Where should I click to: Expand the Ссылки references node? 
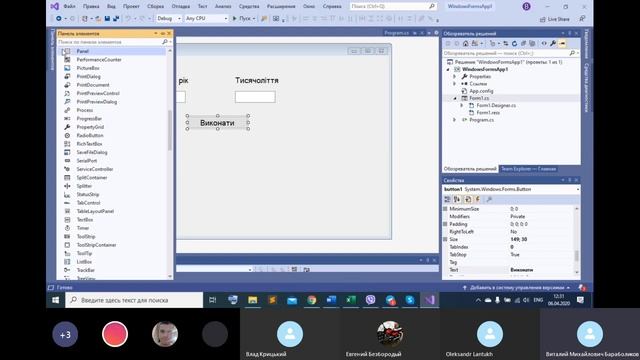pos(455,84)
